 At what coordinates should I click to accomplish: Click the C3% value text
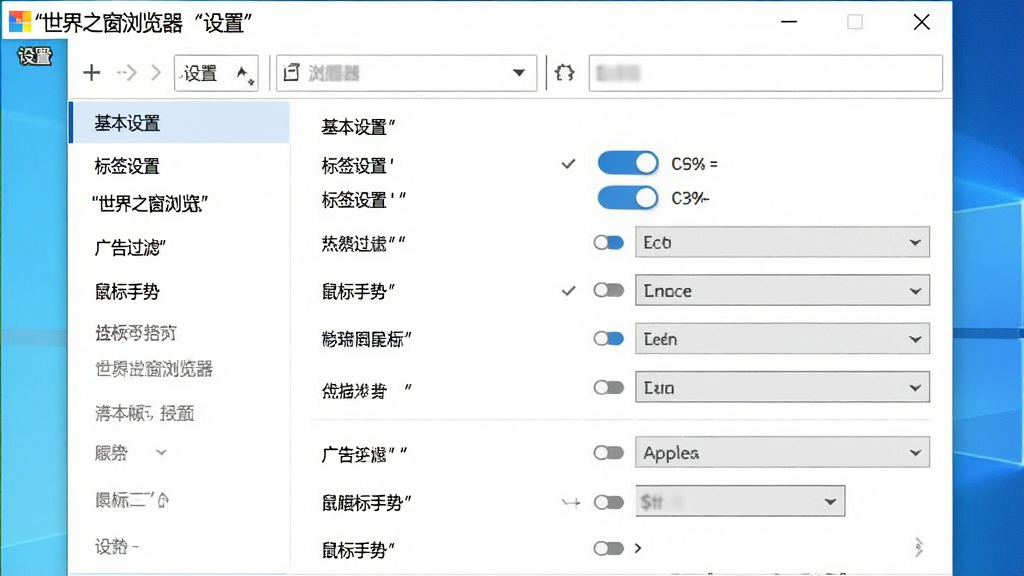[690, 198]
